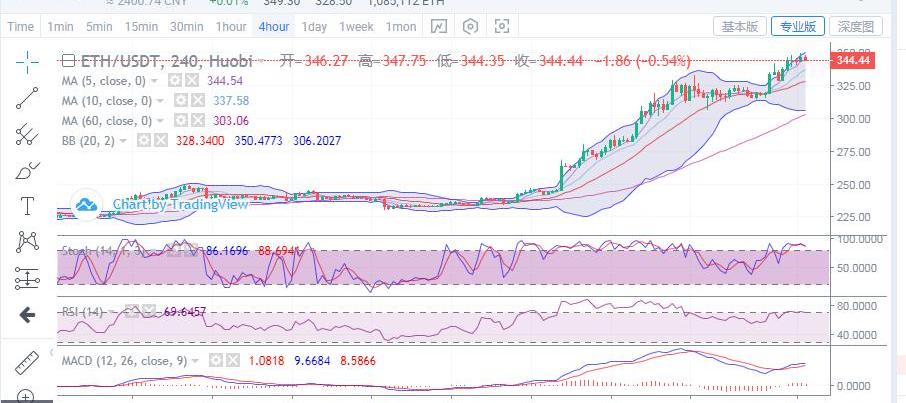The height and width of the screenshot is (403, 906).
Task: Switch to 1hour timeframe
Action: 231,27
